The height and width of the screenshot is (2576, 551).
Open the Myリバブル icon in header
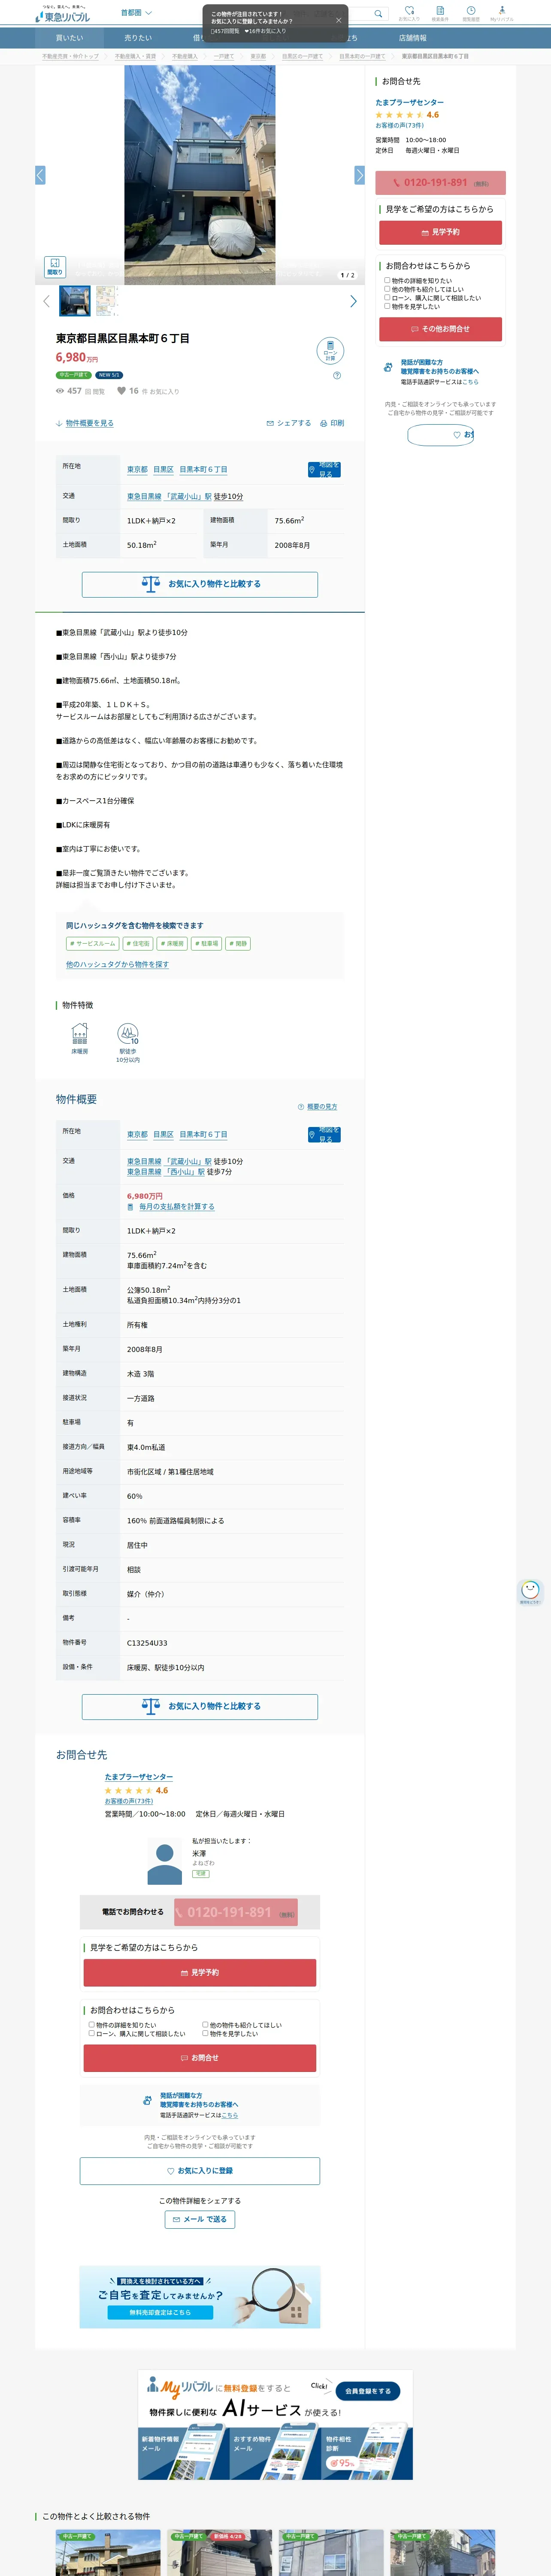click(x=502, y=13)
